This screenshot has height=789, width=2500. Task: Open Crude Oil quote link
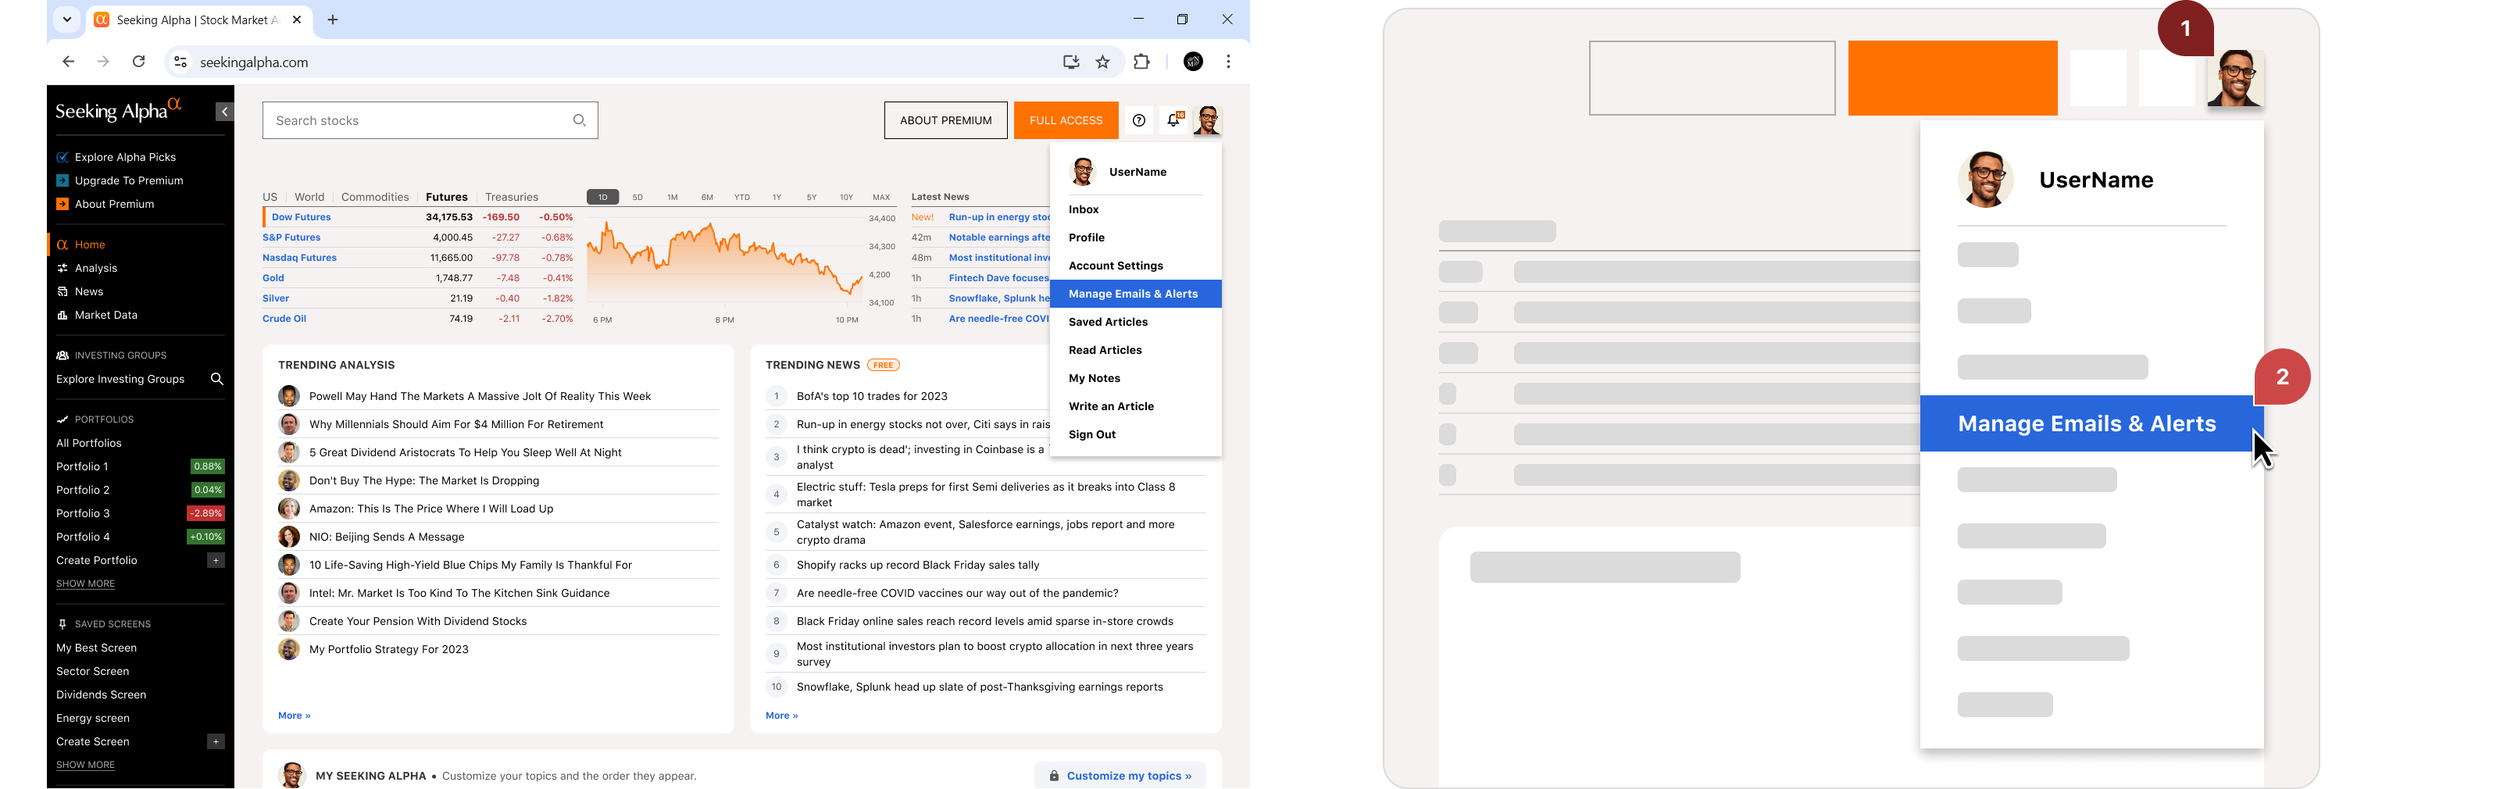[x=284, y=319]
